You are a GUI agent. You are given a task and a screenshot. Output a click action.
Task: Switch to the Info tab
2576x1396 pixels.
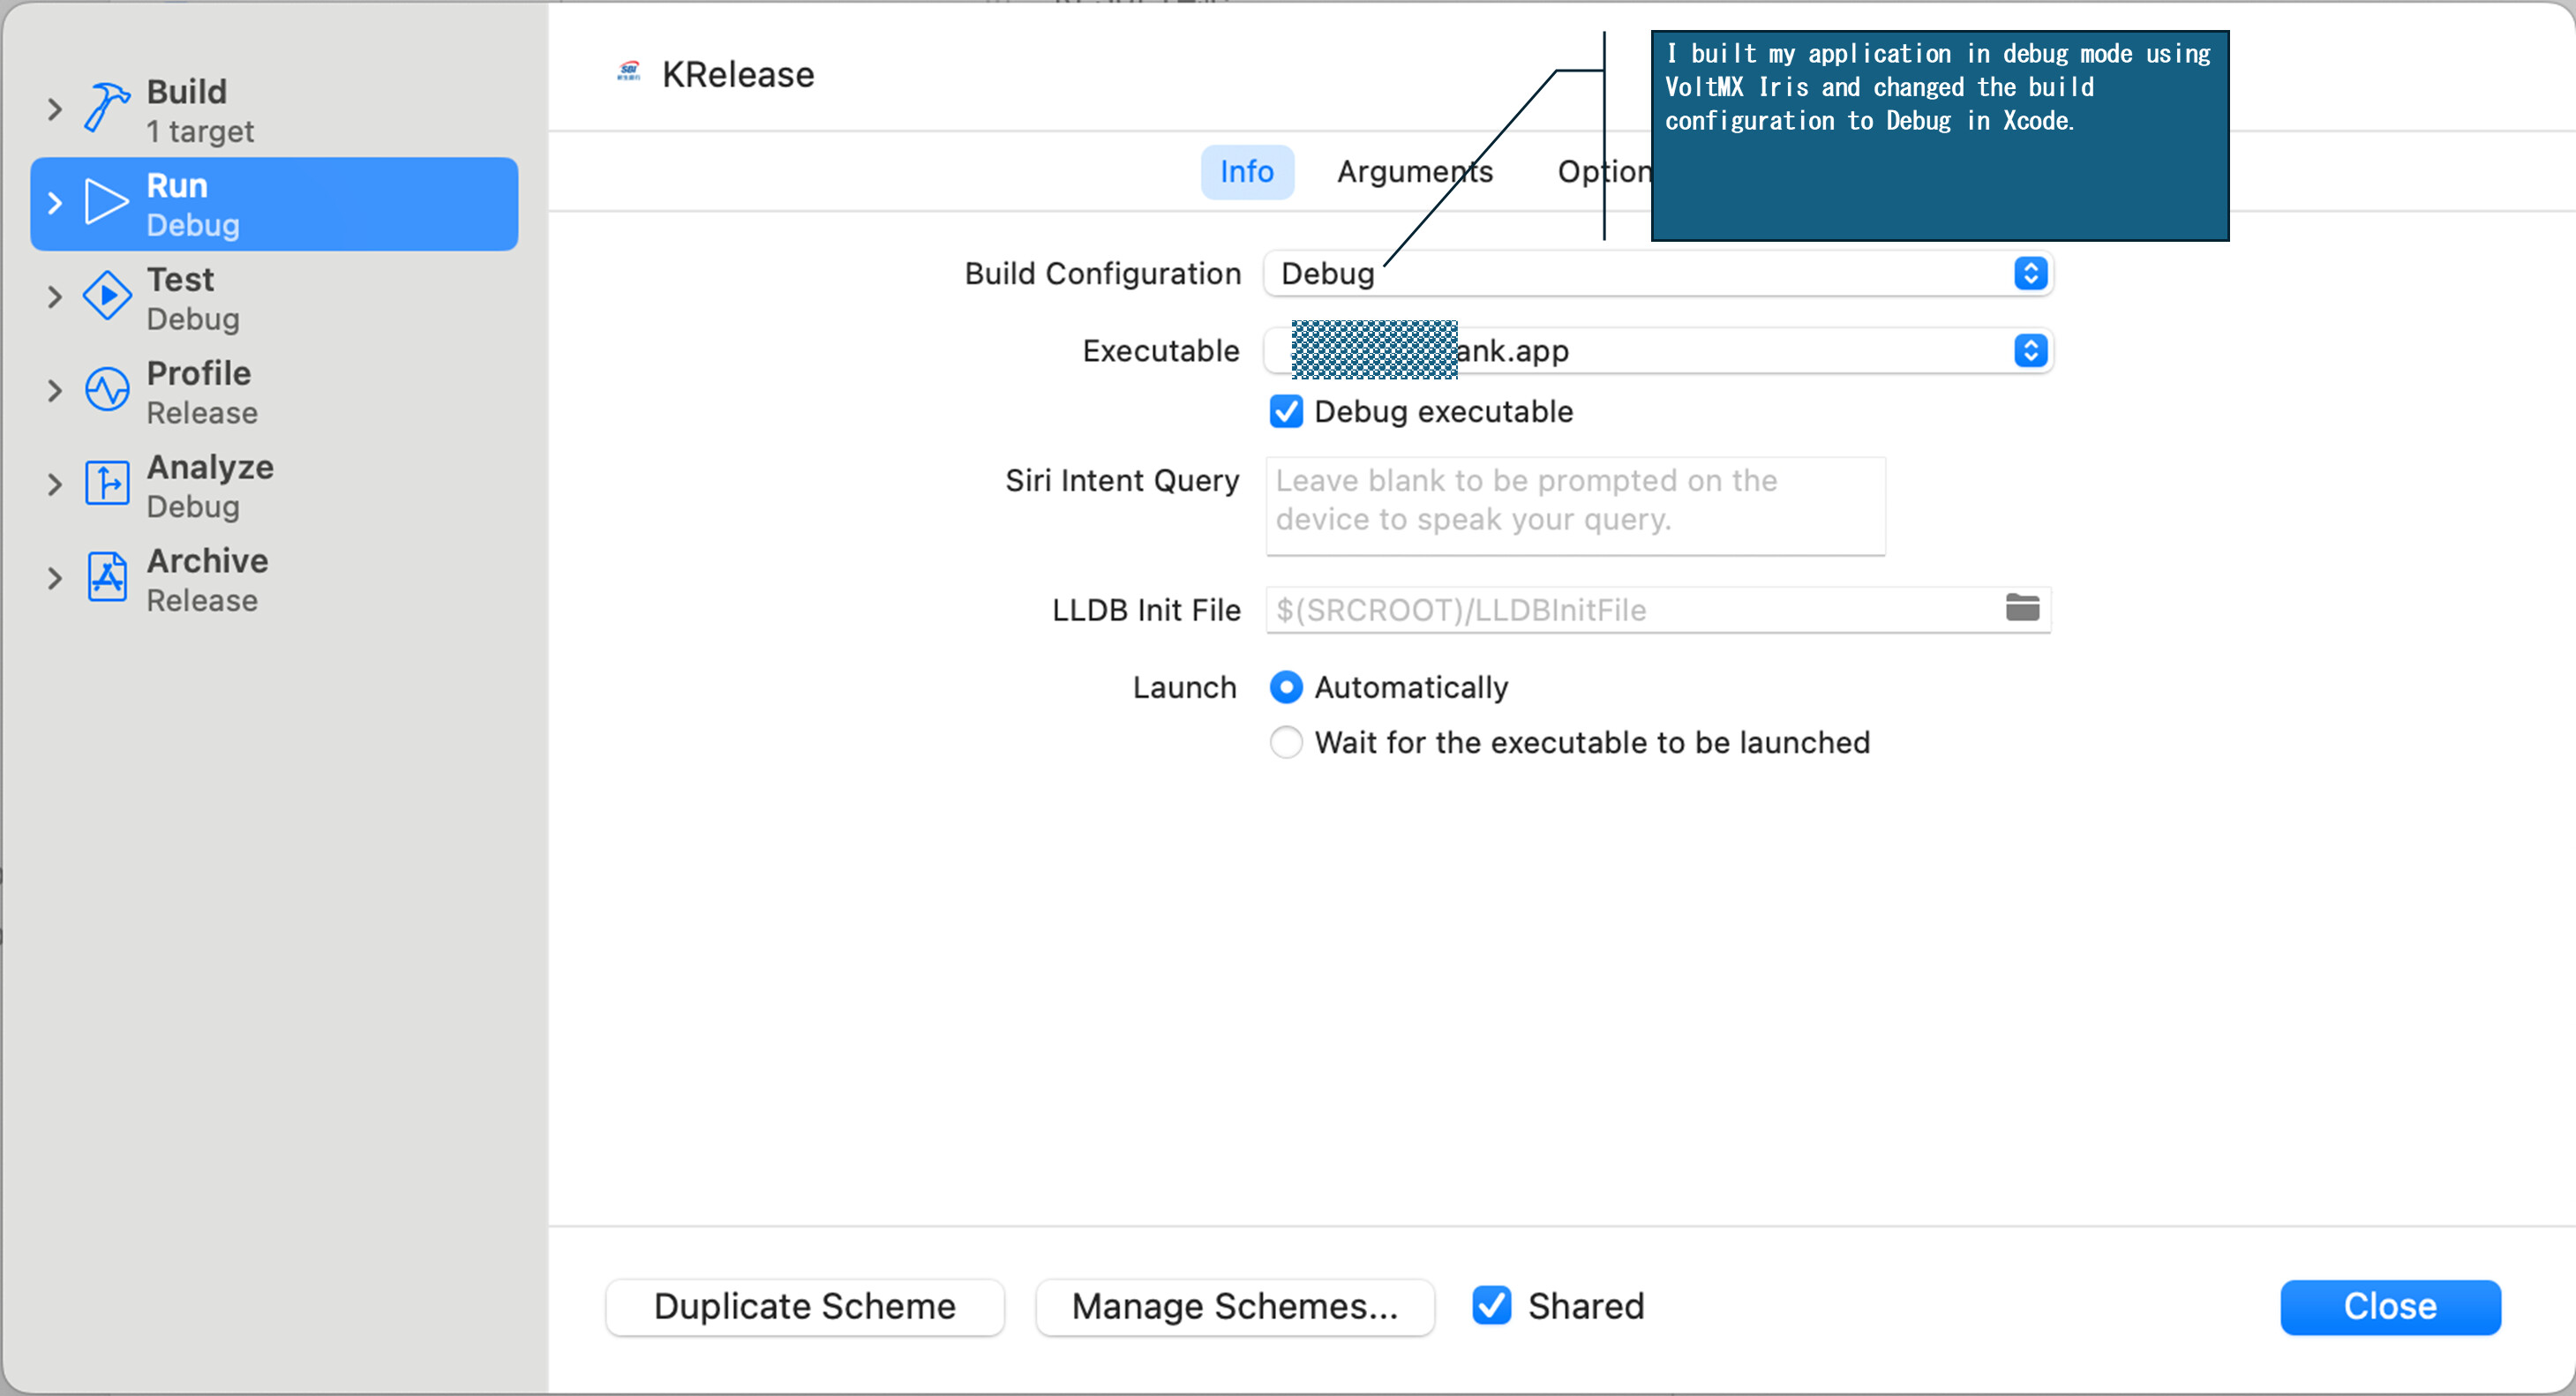pos(1246,172)
